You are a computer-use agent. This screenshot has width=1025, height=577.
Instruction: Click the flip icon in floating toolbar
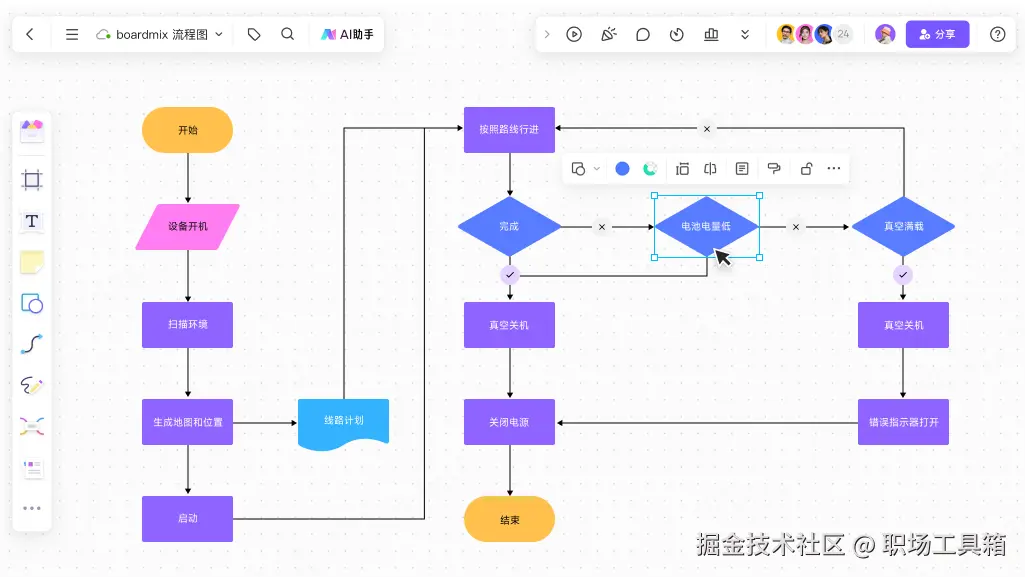pyautogui.click(x=711, y=169)
